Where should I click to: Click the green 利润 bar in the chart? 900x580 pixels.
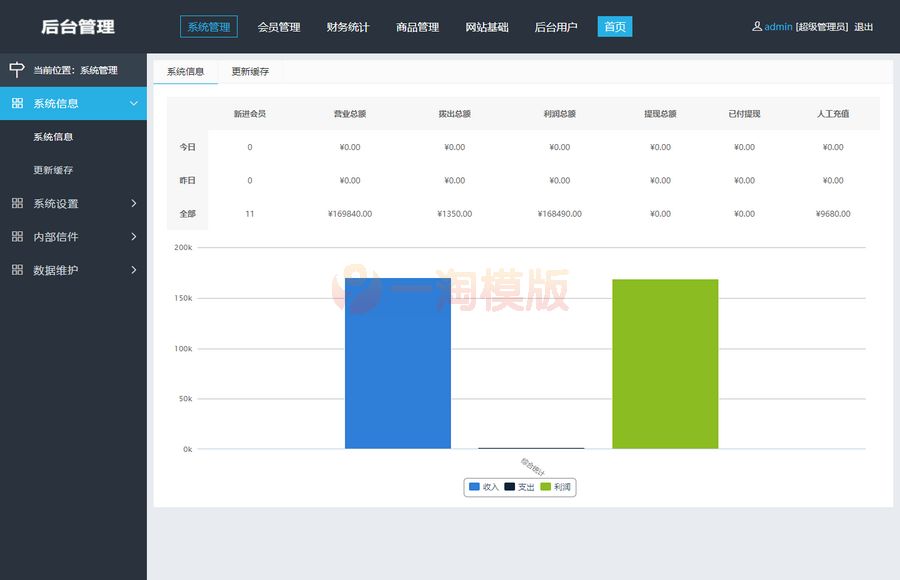coord(665,365)
